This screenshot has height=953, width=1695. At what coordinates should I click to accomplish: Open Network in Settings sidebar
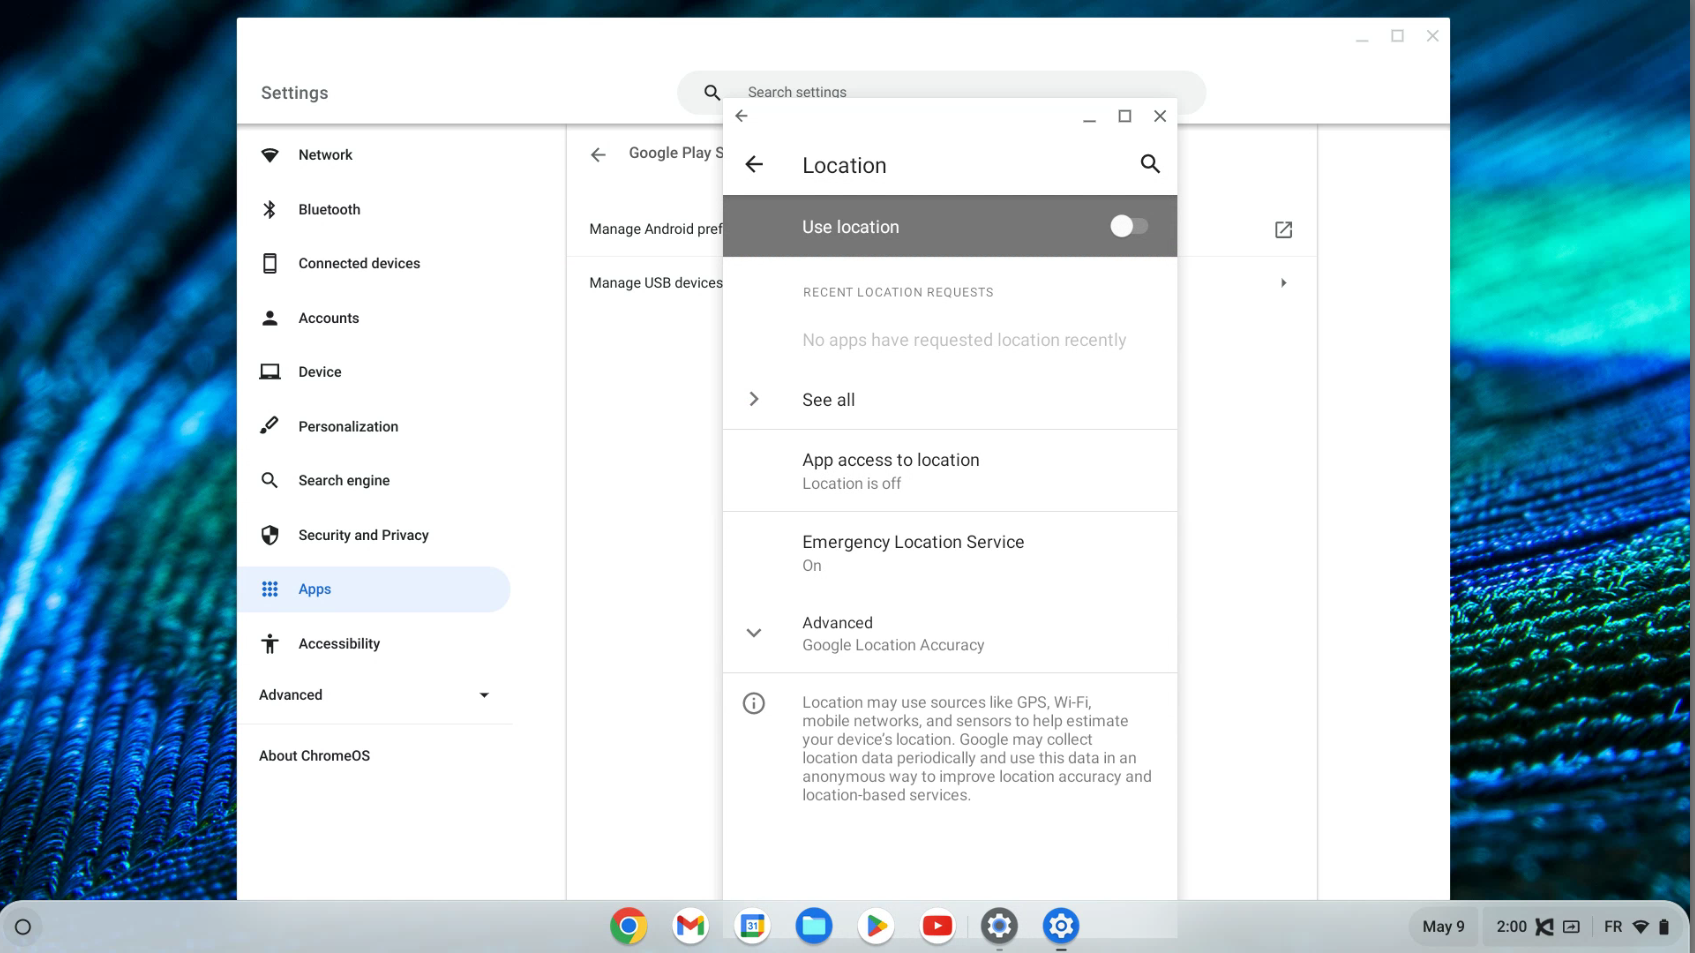374,155
